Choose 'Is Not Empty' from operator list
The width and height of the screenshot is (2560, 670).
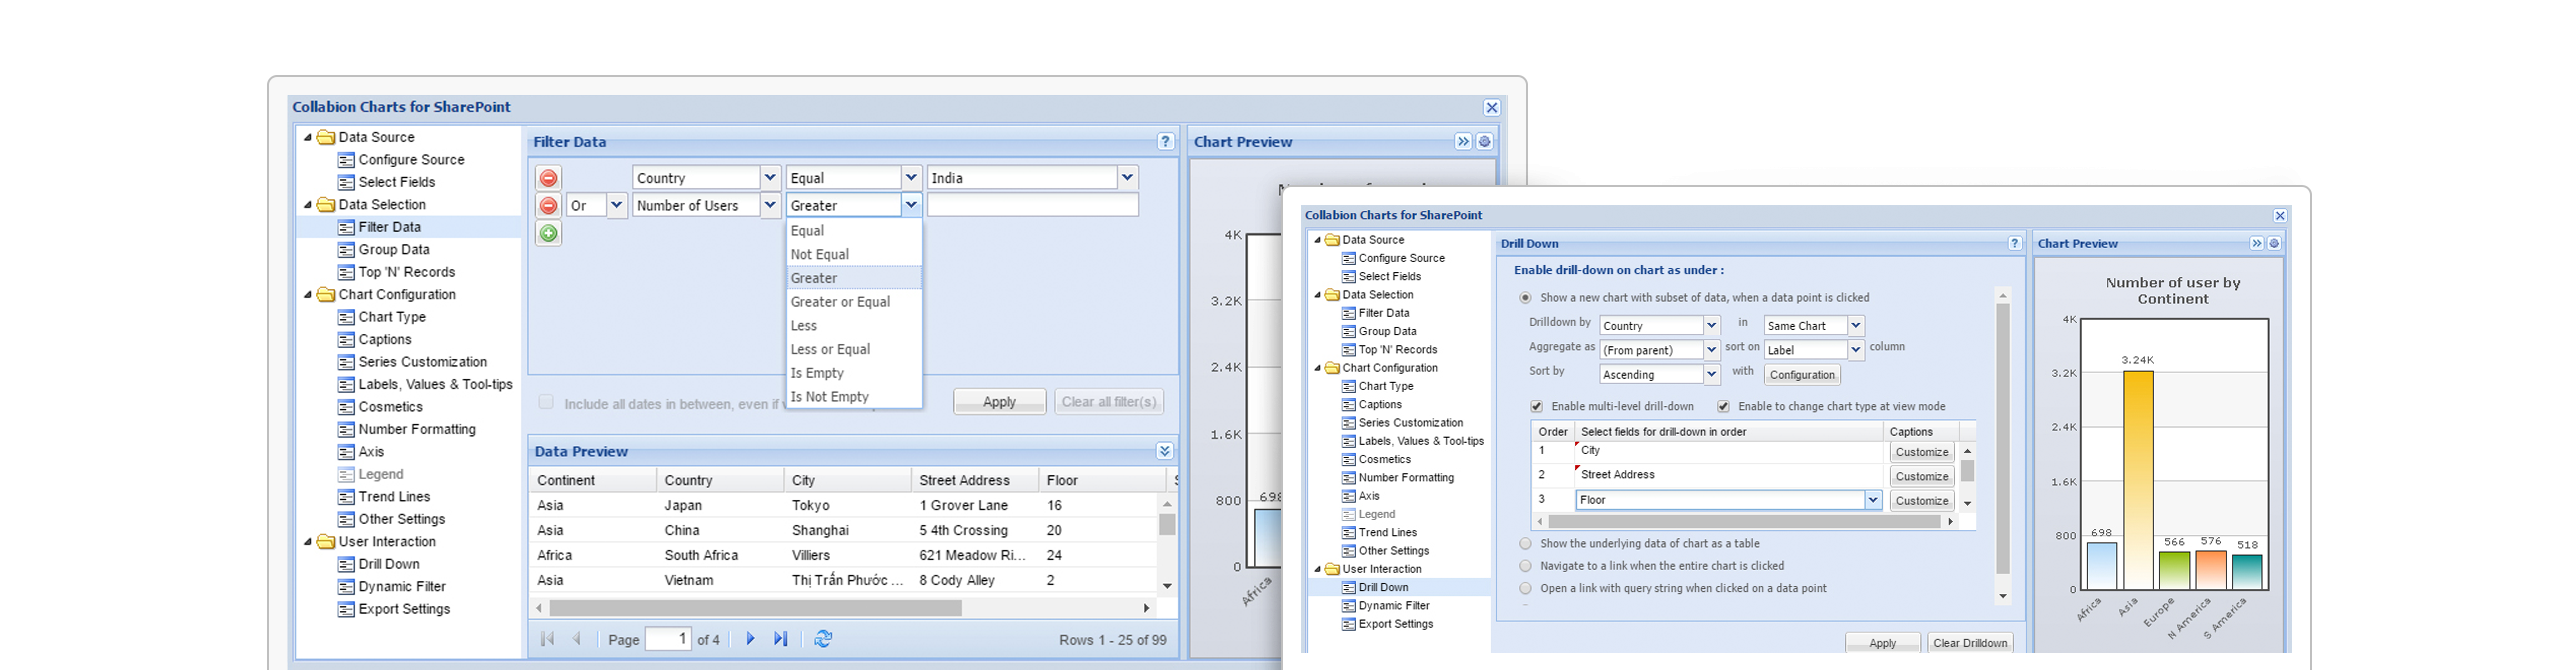click(x=853, y=397)
